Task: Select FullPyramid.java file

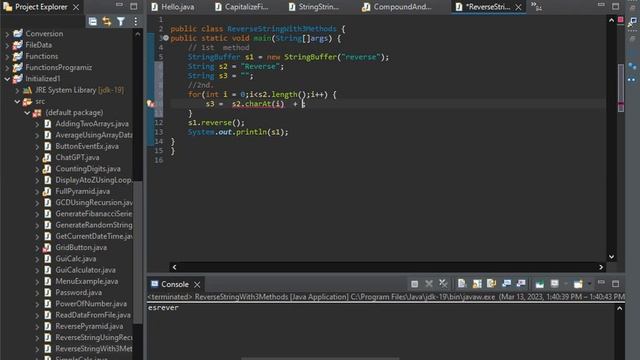Action: point(82,191)
